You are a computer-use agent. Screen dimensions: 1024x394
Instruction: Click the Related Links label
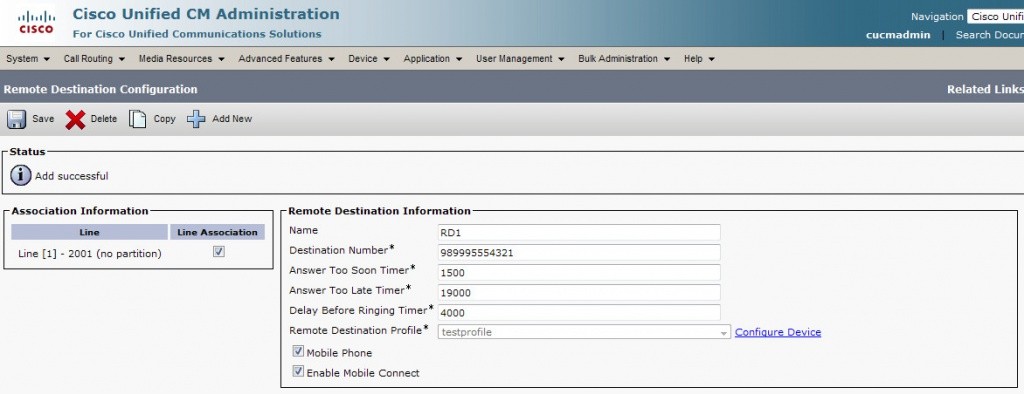[x=985, y=90]
